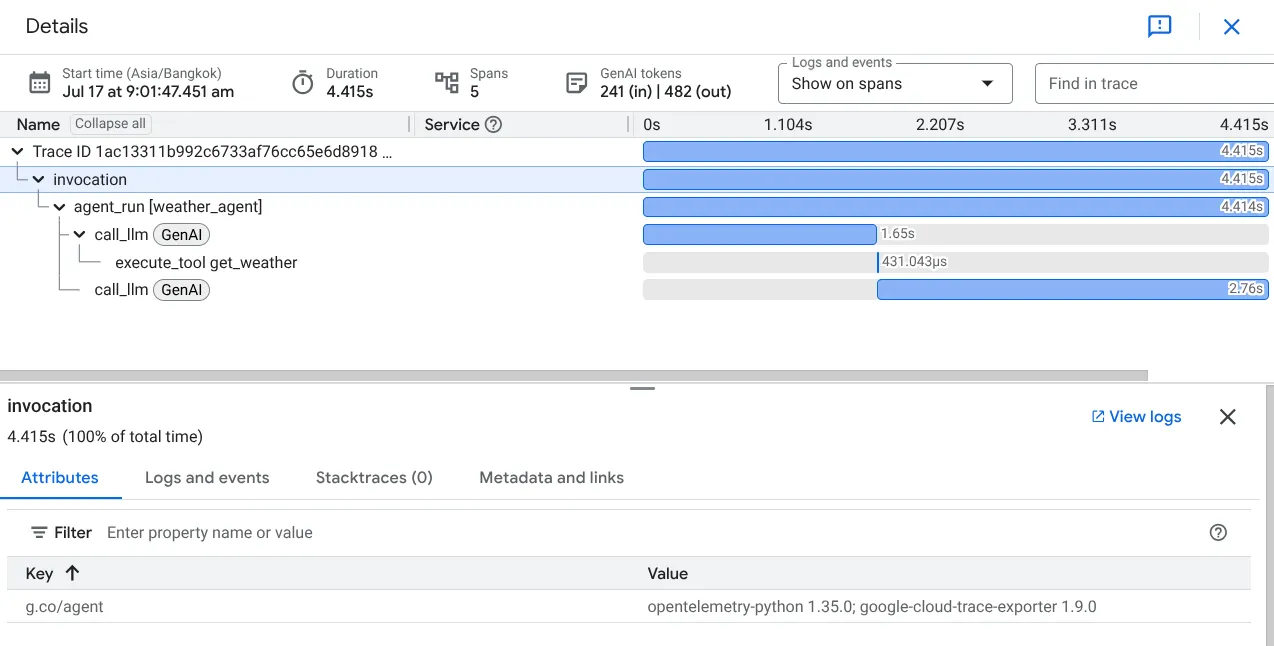Click the Duration stopwatch icon

(x=303, y=82)
